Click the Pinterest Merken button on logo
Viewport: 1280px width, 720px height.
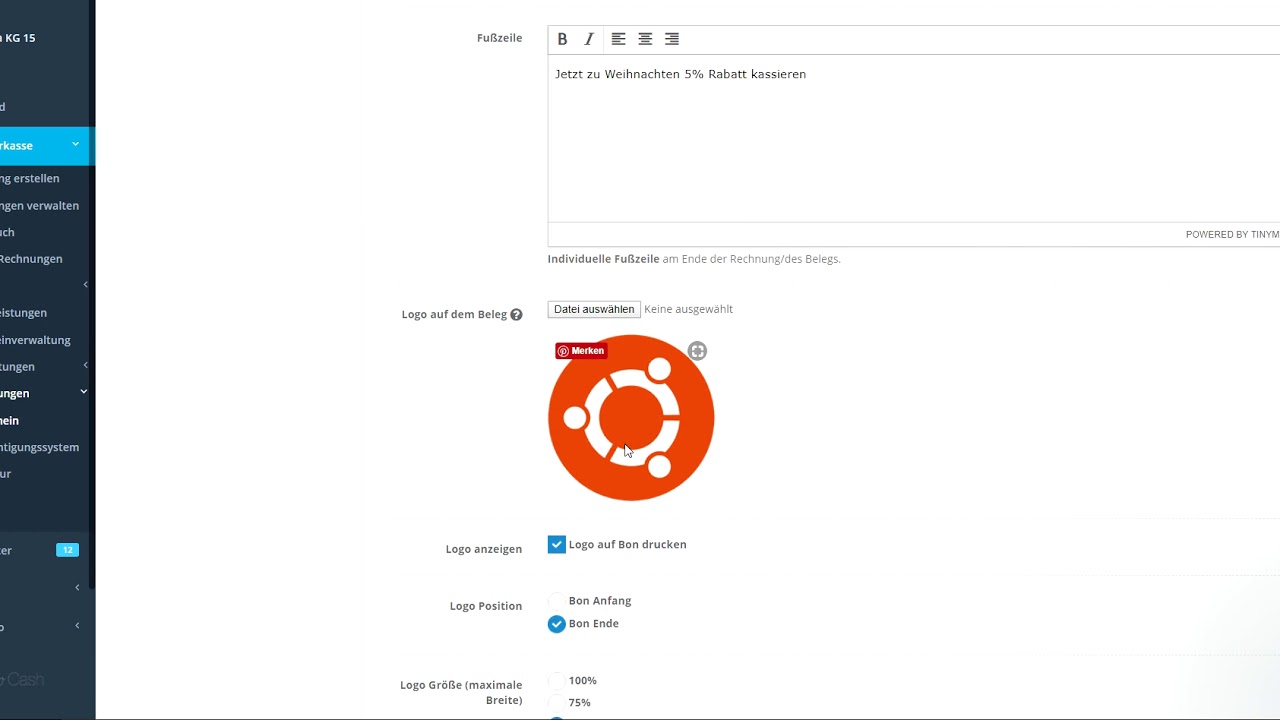click(581, 351)
